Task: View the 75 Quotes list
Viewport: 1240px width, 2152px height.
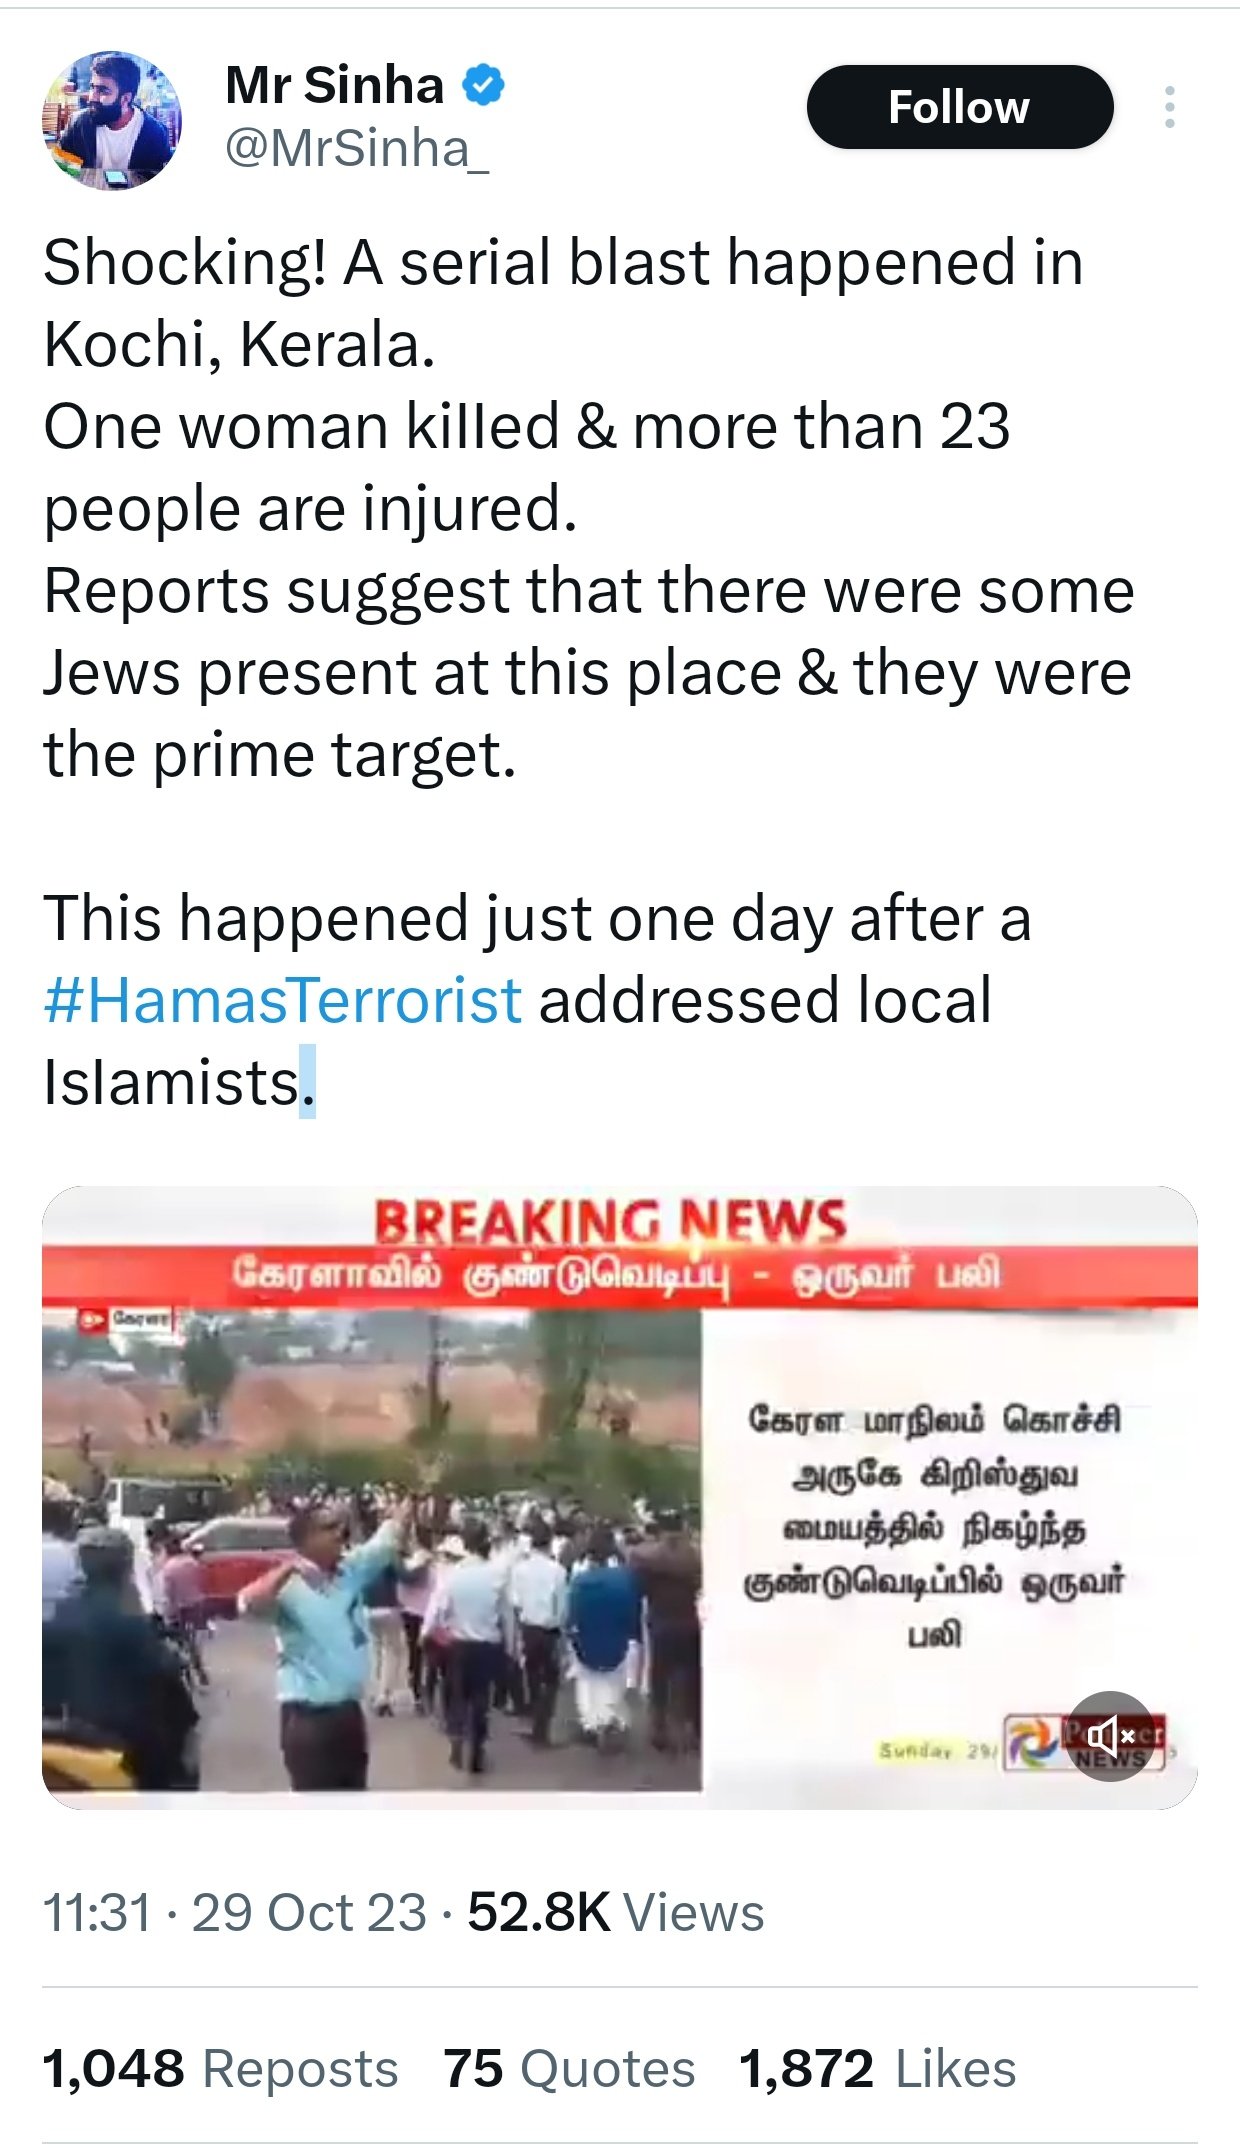Action: click(x=569, y=2069)
